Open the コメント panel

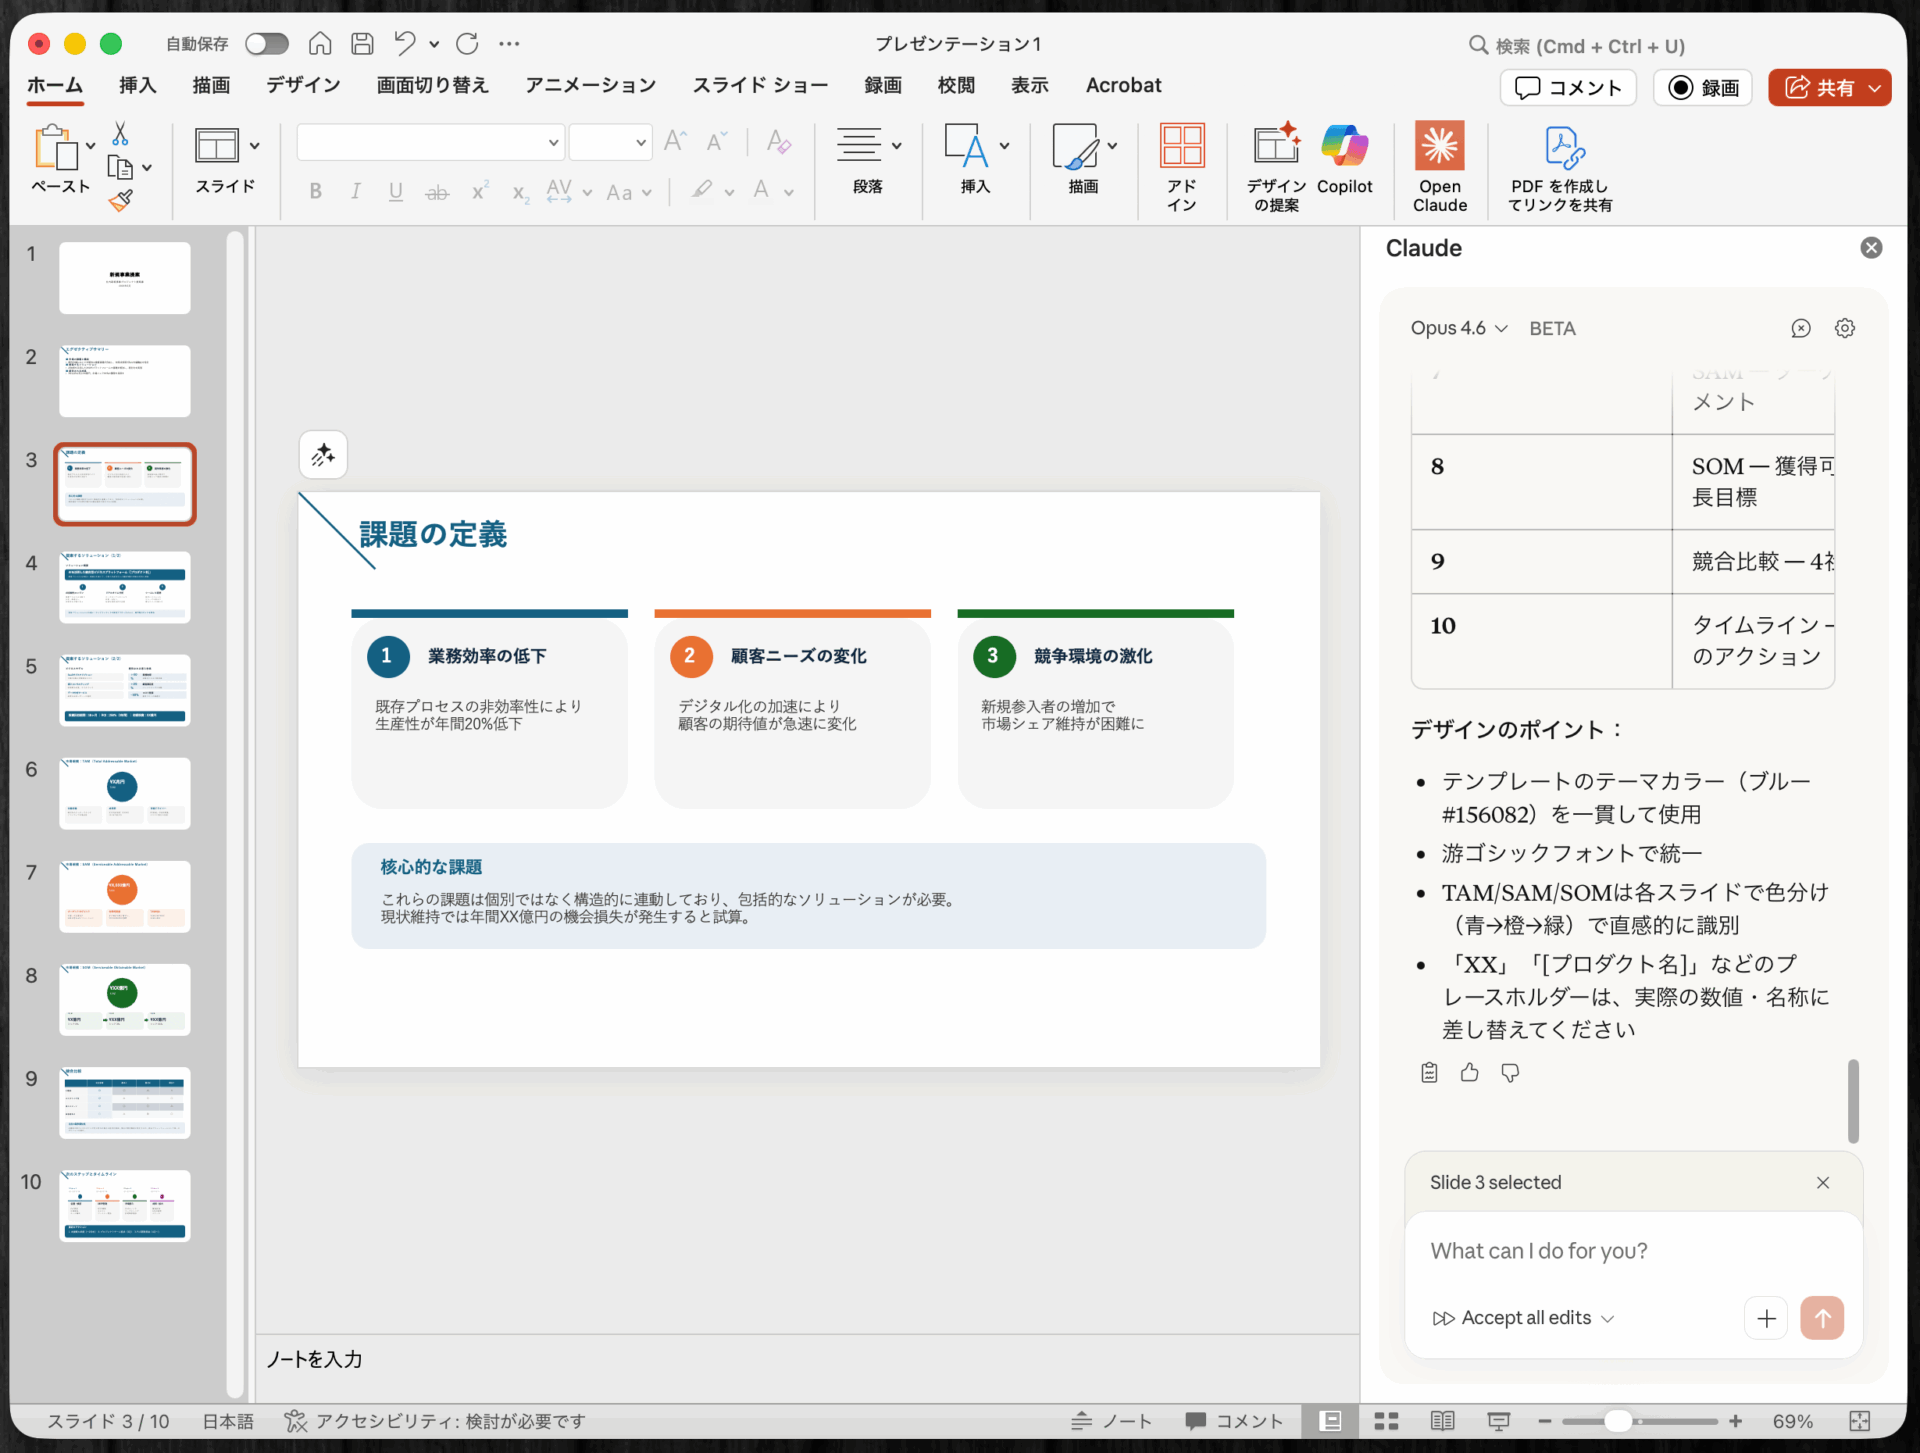1567,87
